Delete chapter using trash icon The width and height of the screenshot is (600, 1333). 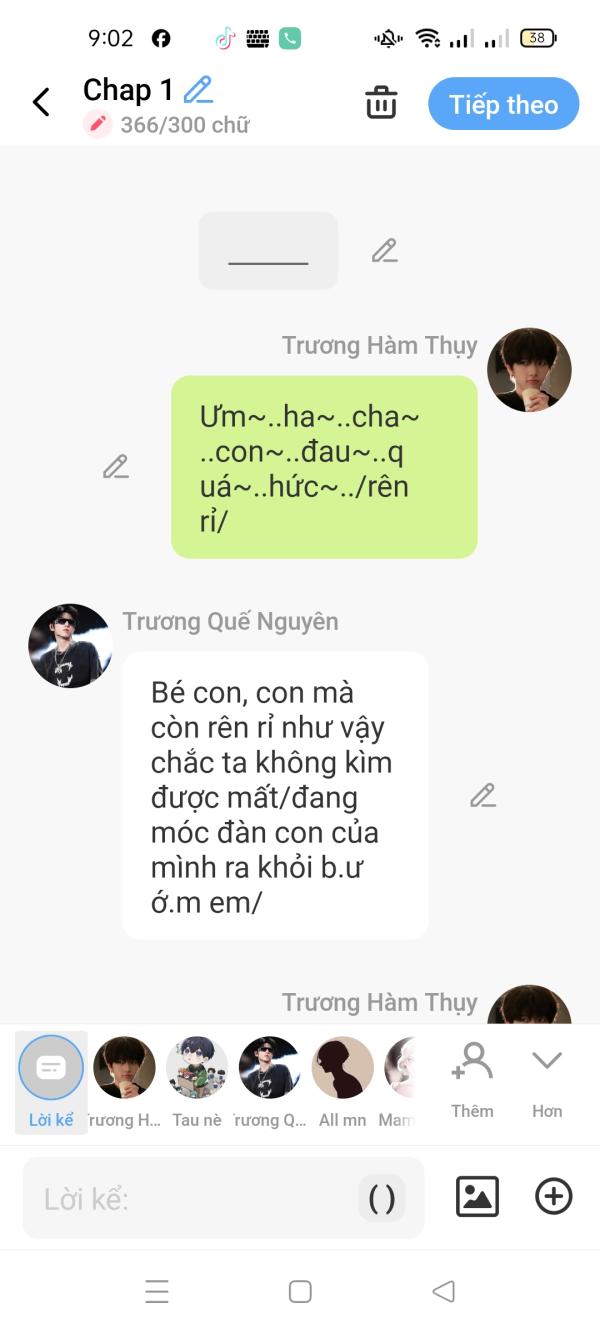click(381, 102)
